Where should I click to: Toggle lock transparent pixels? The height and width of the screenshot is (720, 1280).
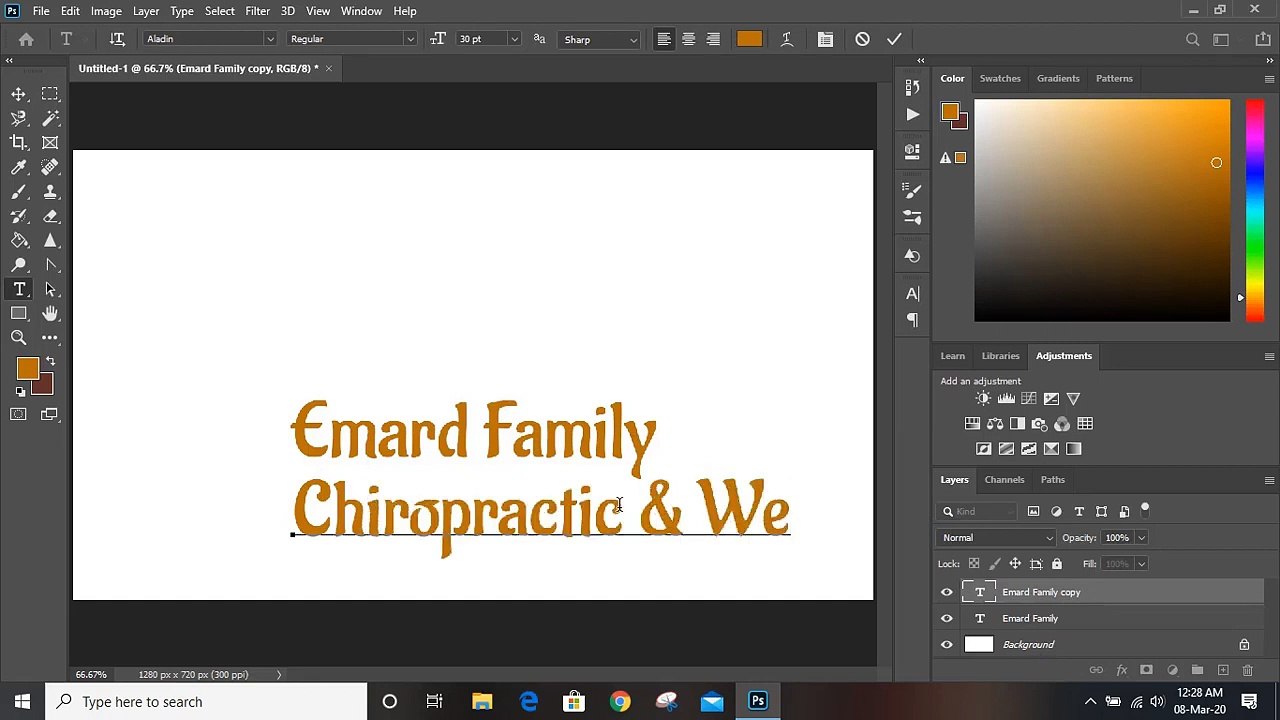974,564
